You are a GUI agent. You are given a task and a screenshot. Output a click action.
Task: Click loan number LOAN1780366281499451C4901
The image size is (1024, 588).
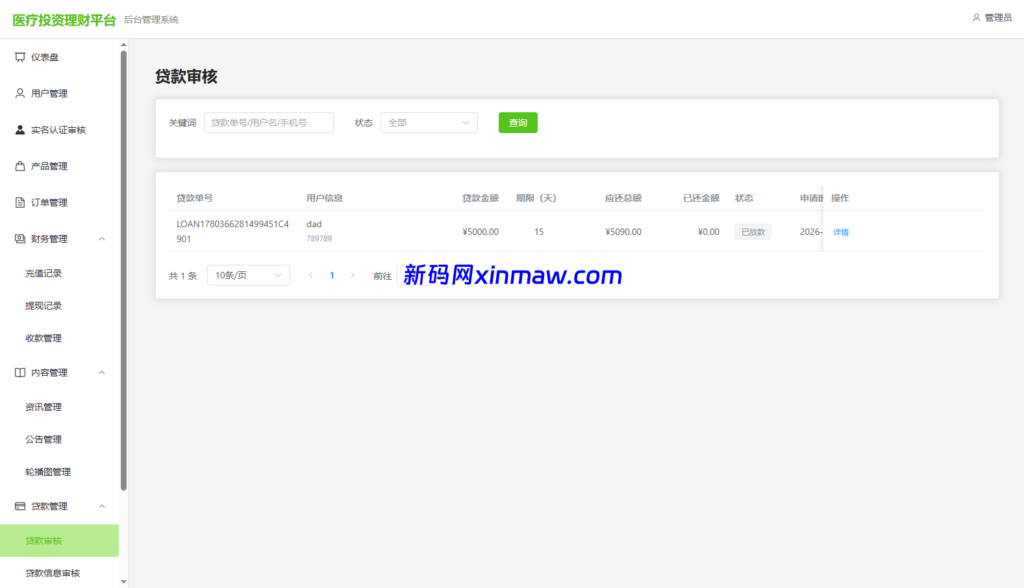[x=232, y=231]
